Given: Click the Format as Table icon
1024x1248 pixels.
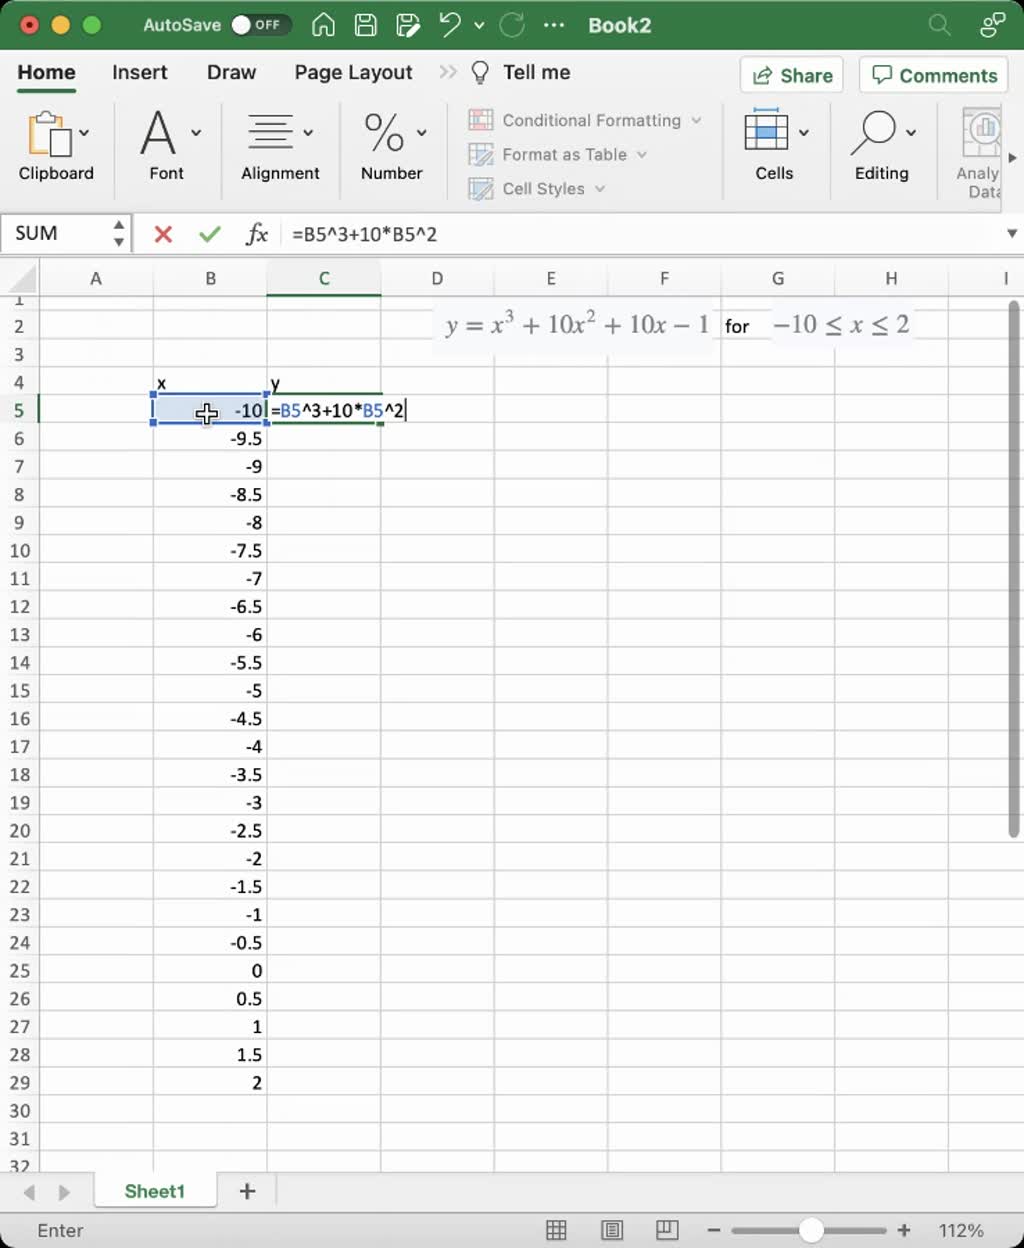Looking at the screenshot, I should pyautogui.click(x=481, y=155).
